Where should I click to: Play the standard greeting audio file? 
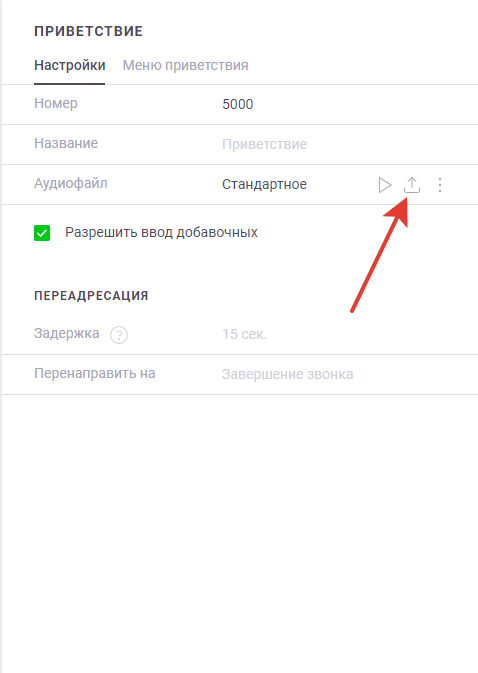385,185
